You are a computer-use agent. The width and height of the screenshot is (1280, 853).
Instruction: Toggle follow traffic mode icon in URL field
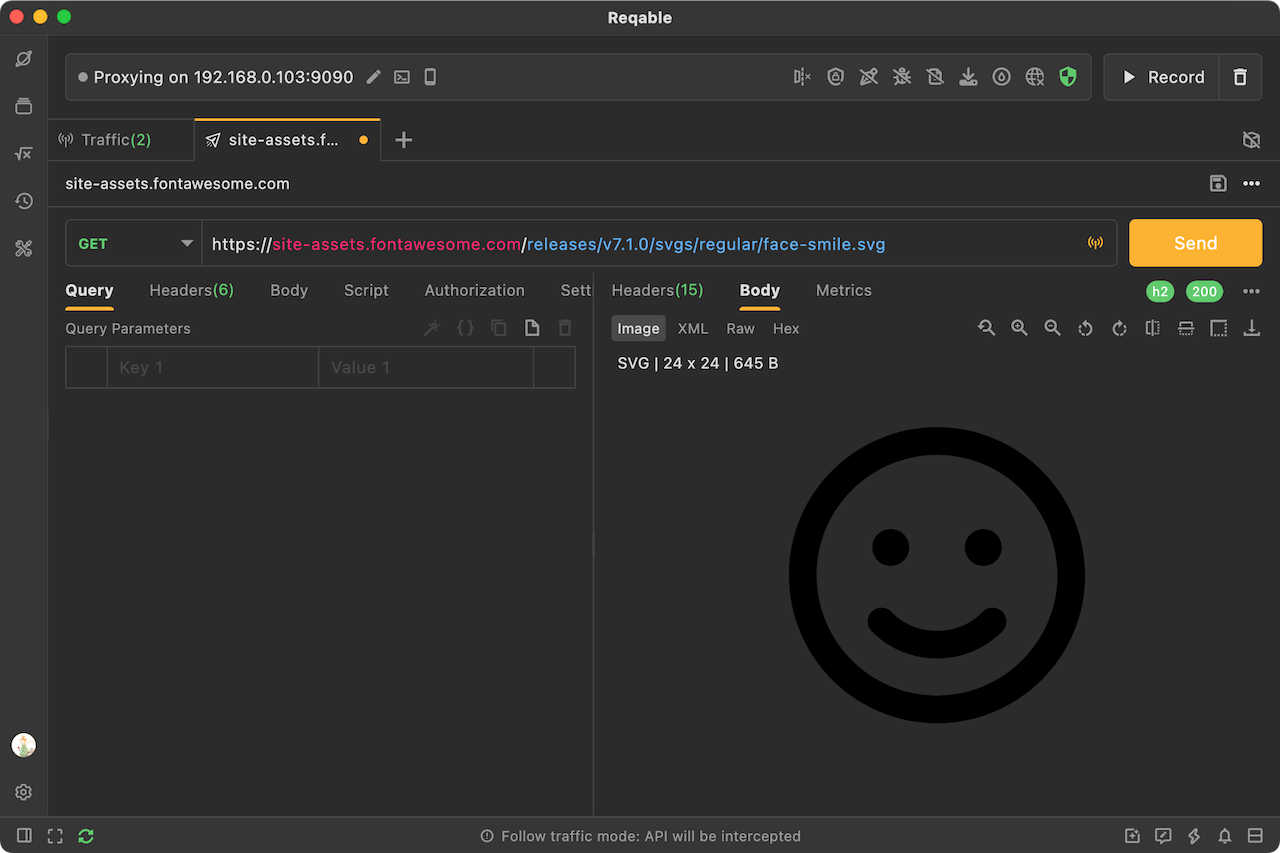point(1095,243)
